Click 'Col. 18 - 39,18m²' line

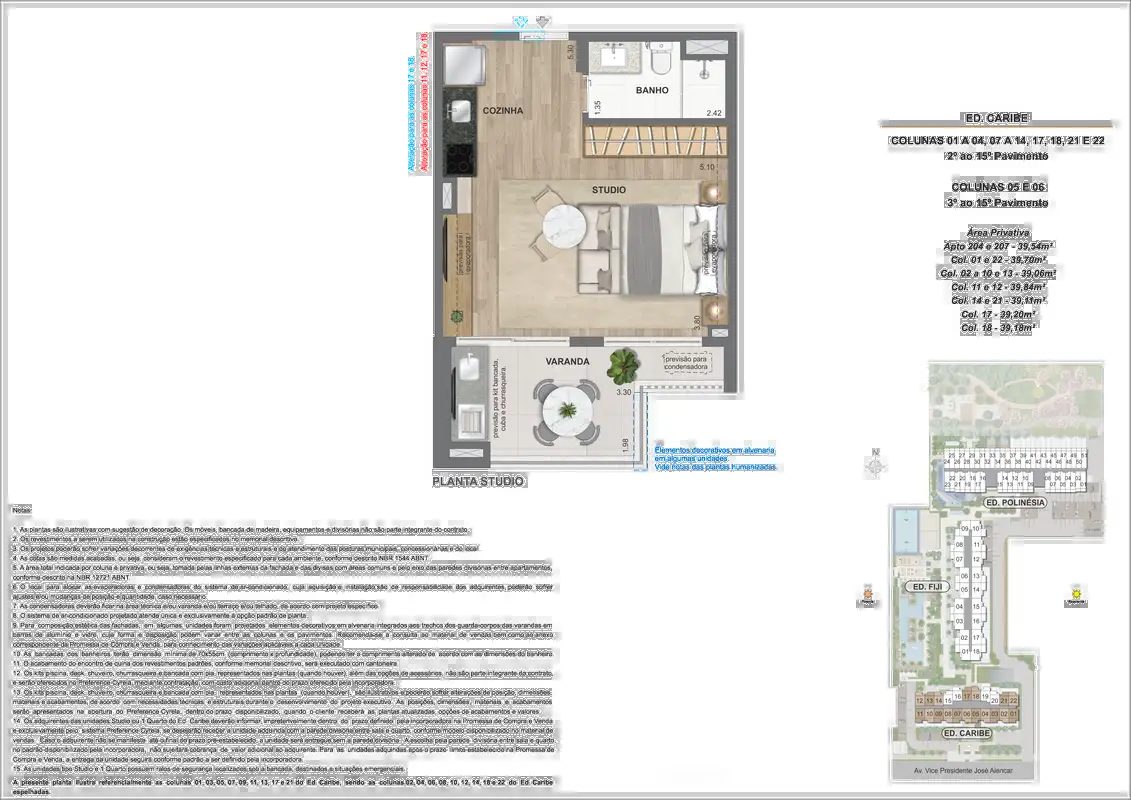pos(998,328)
